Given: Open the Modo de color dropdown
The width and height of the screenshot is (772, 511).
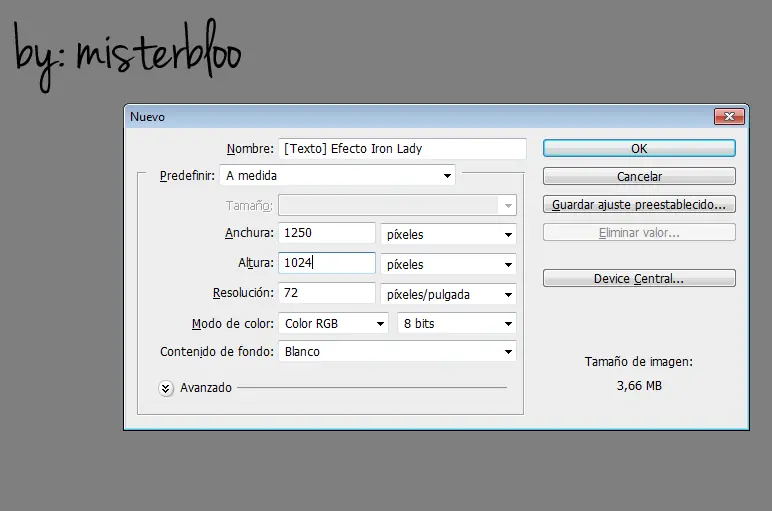Looking at the screenshot, I should pos(333,323).
